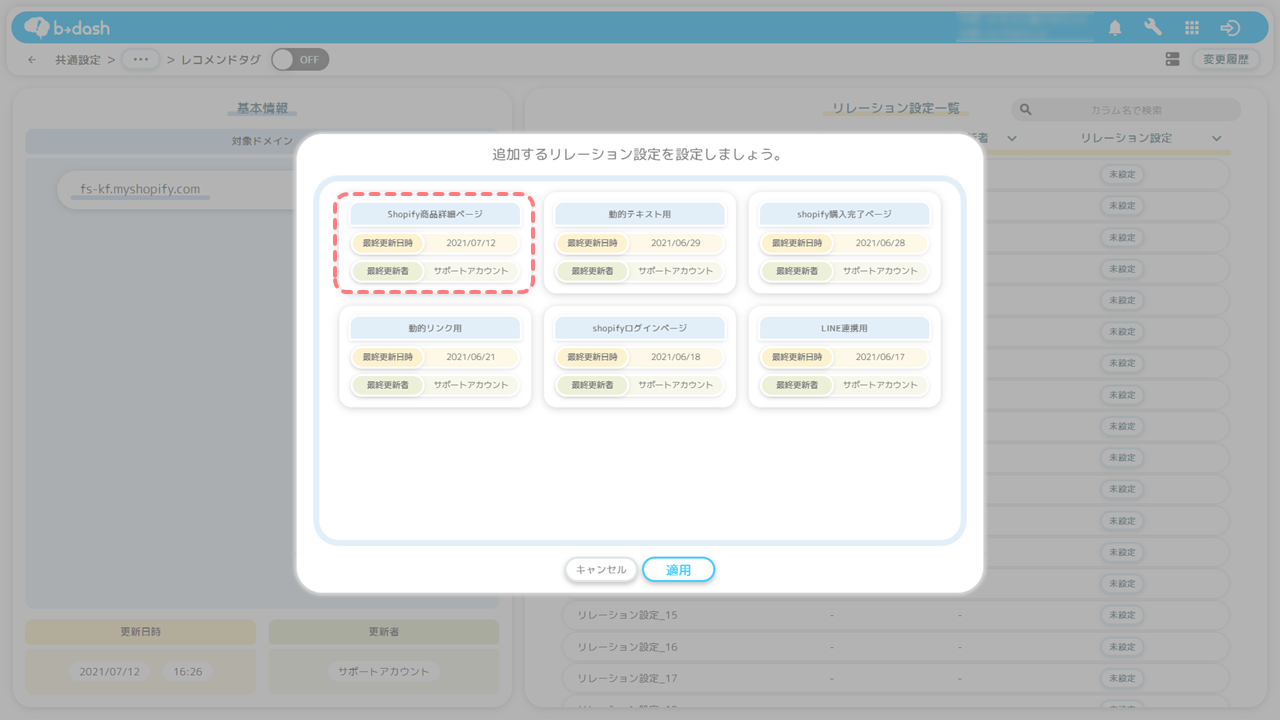Open the wrench settings icon
Viewport: 1280px width, 720px height.
[x=1153, y=28]
